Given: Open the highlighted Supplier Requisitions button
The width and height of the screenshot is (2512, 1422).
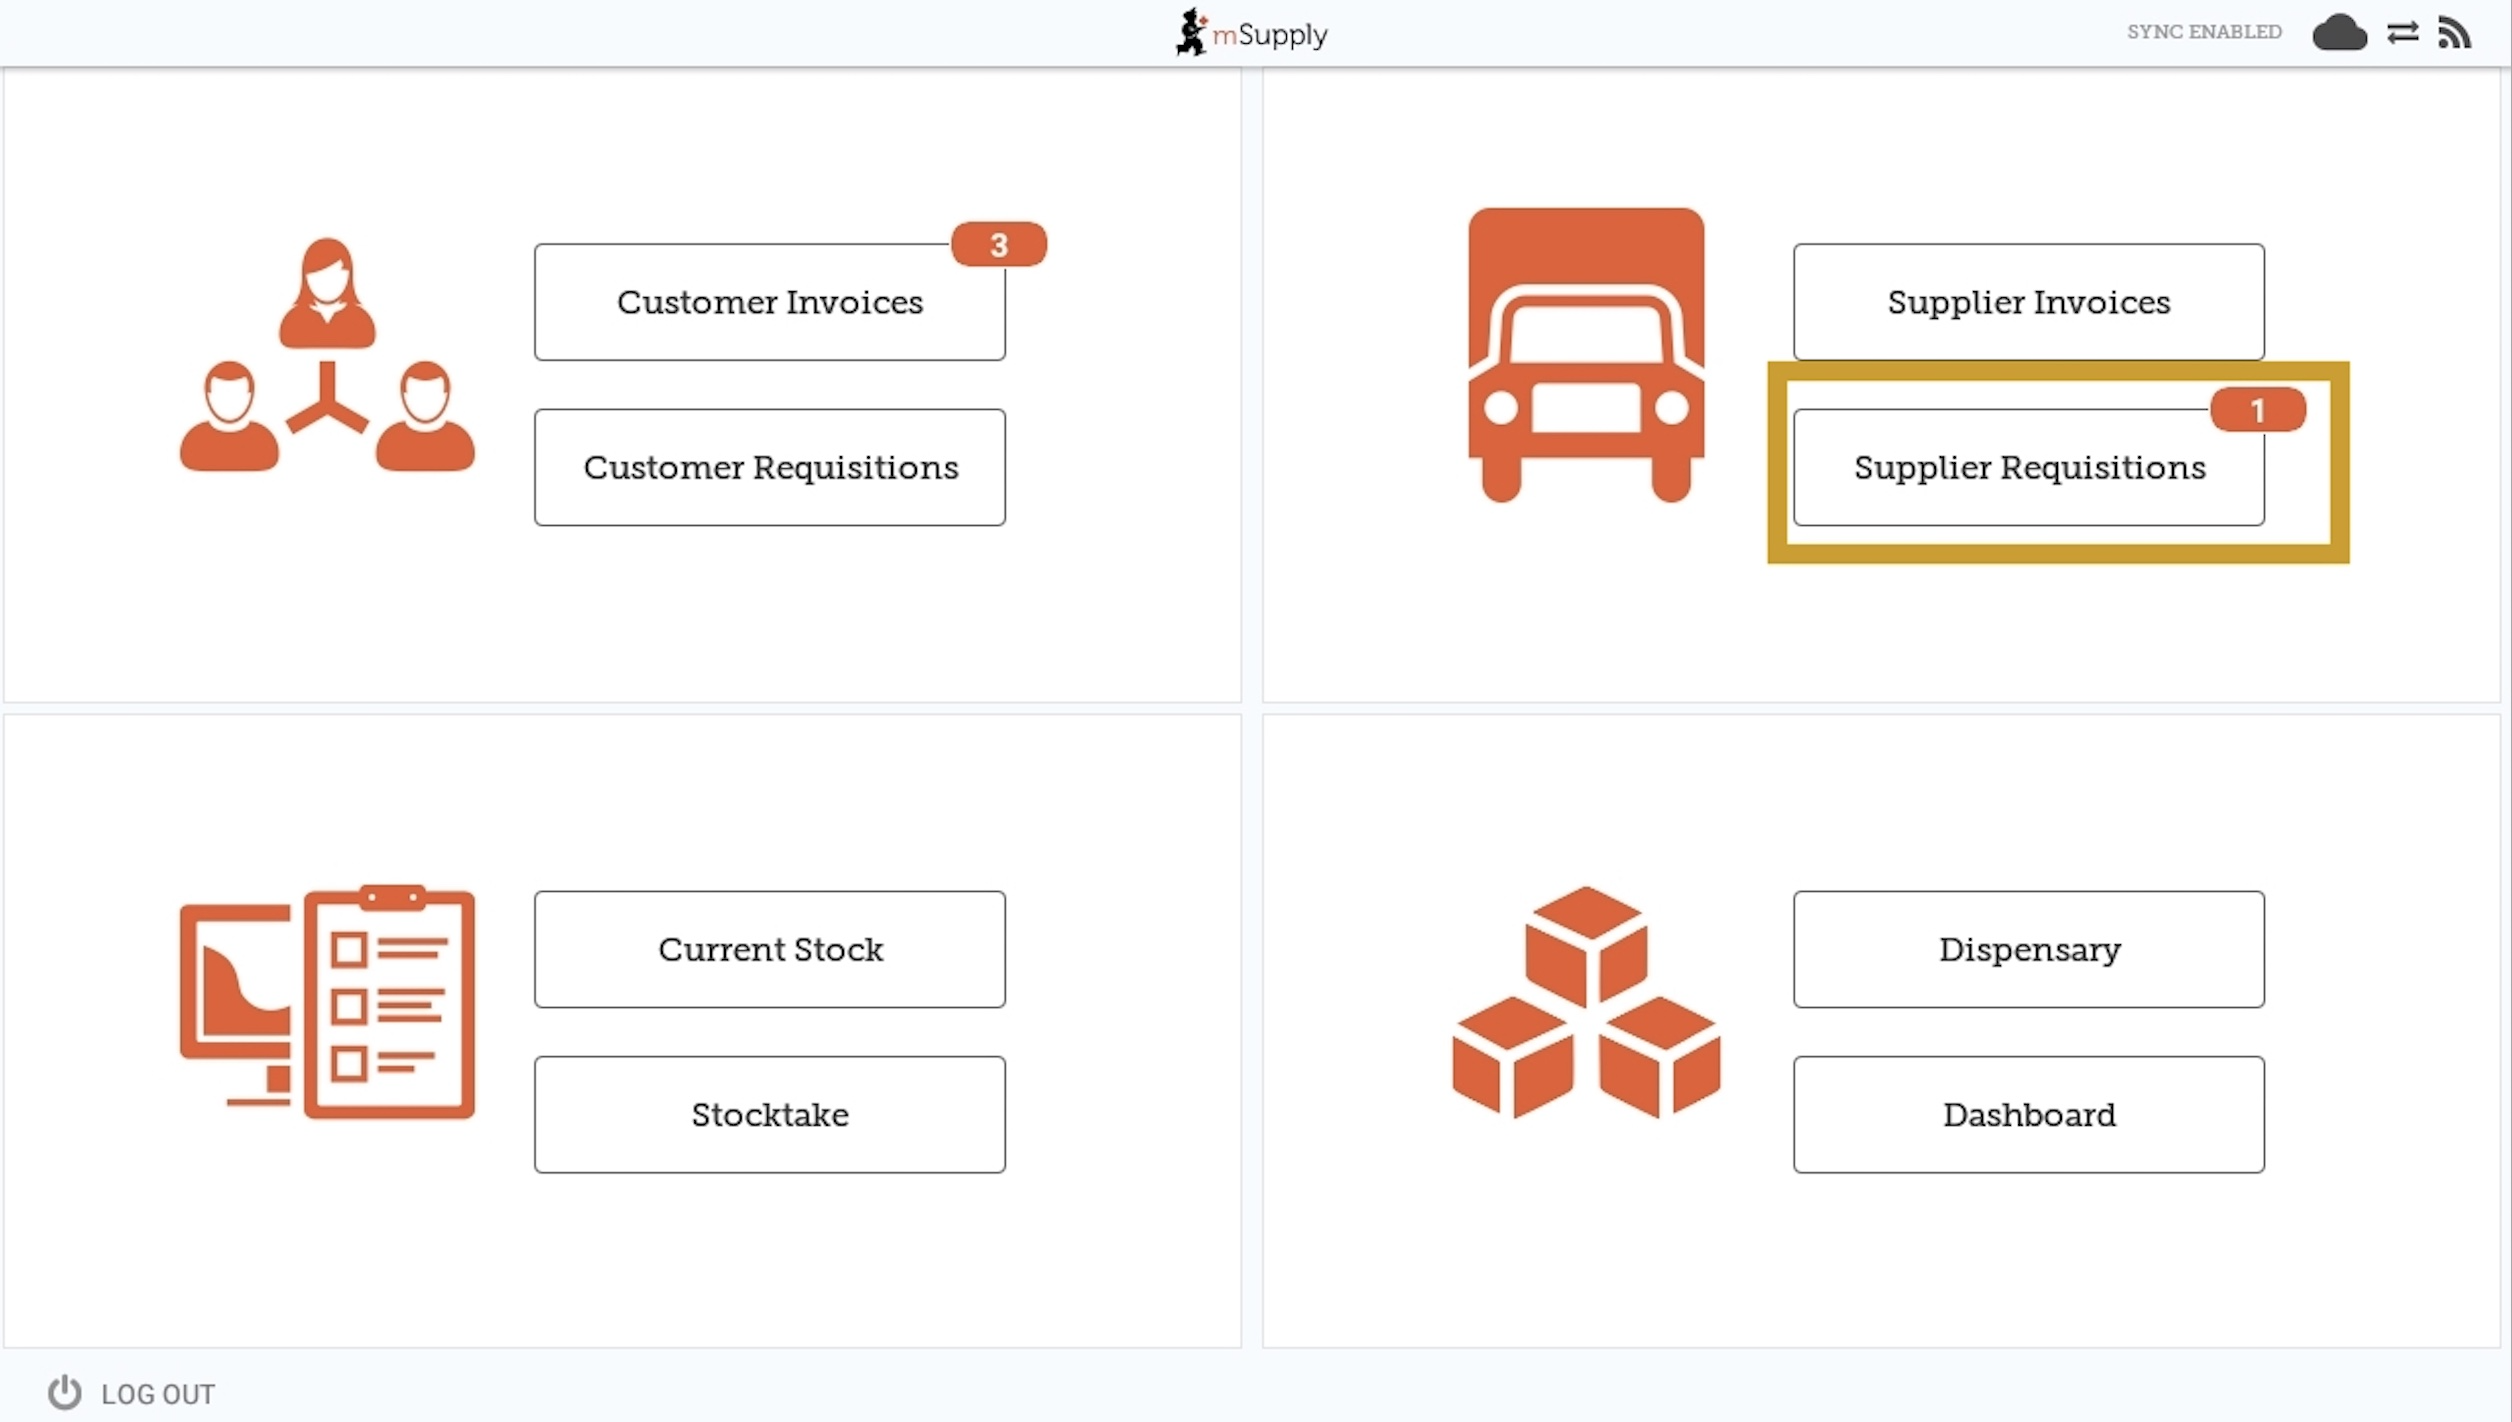Looking at the screenshot, I should tap(2028, 467).
